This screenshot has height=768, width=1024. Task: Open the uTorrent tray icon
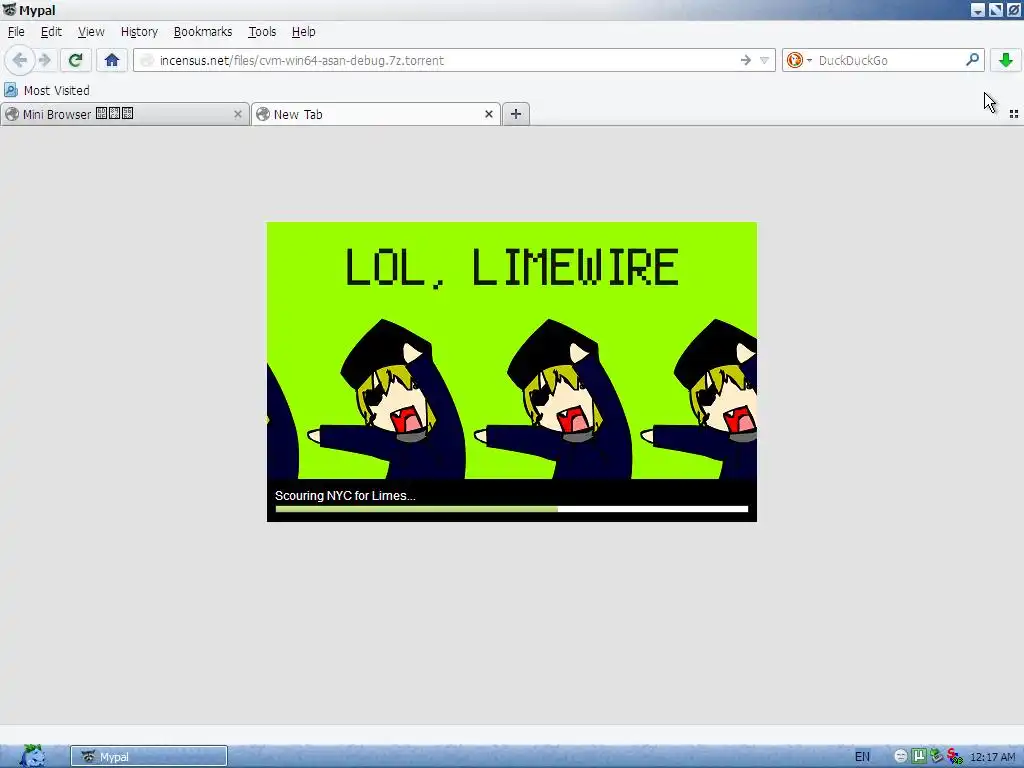click(918, 756)
